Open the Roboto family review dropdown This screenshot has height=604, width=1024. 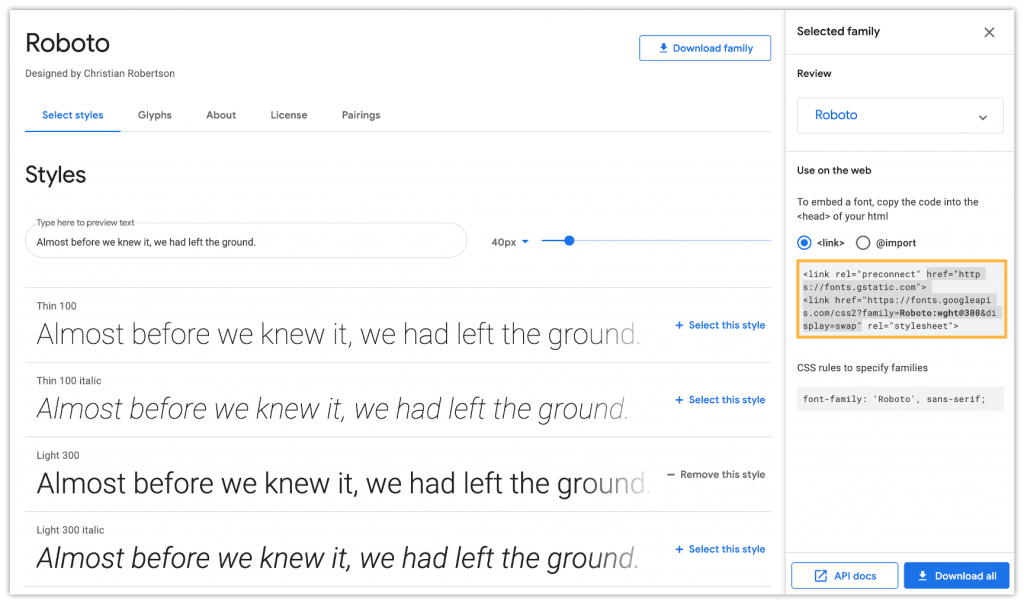point(899,115)
